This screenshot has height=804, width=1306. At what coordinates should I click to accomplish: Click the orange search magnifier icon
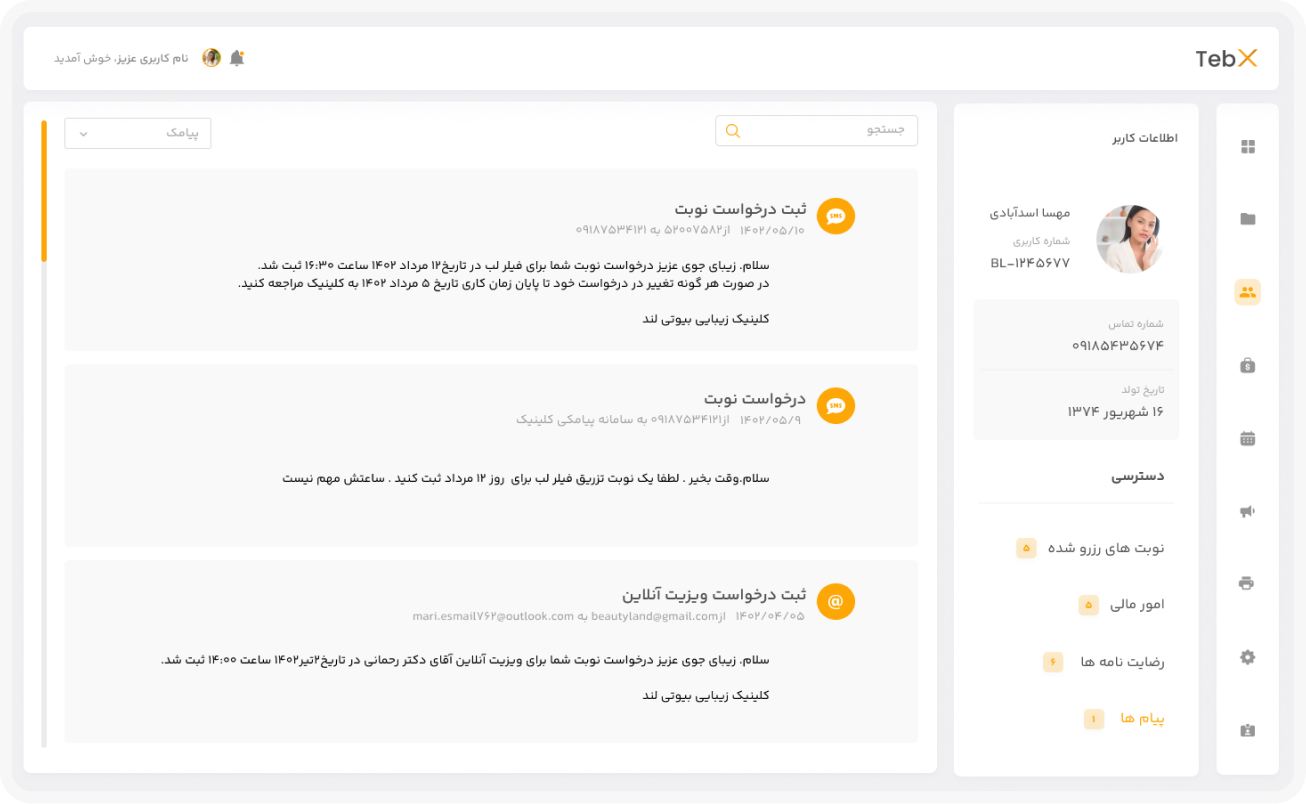[x=733, y=131]
